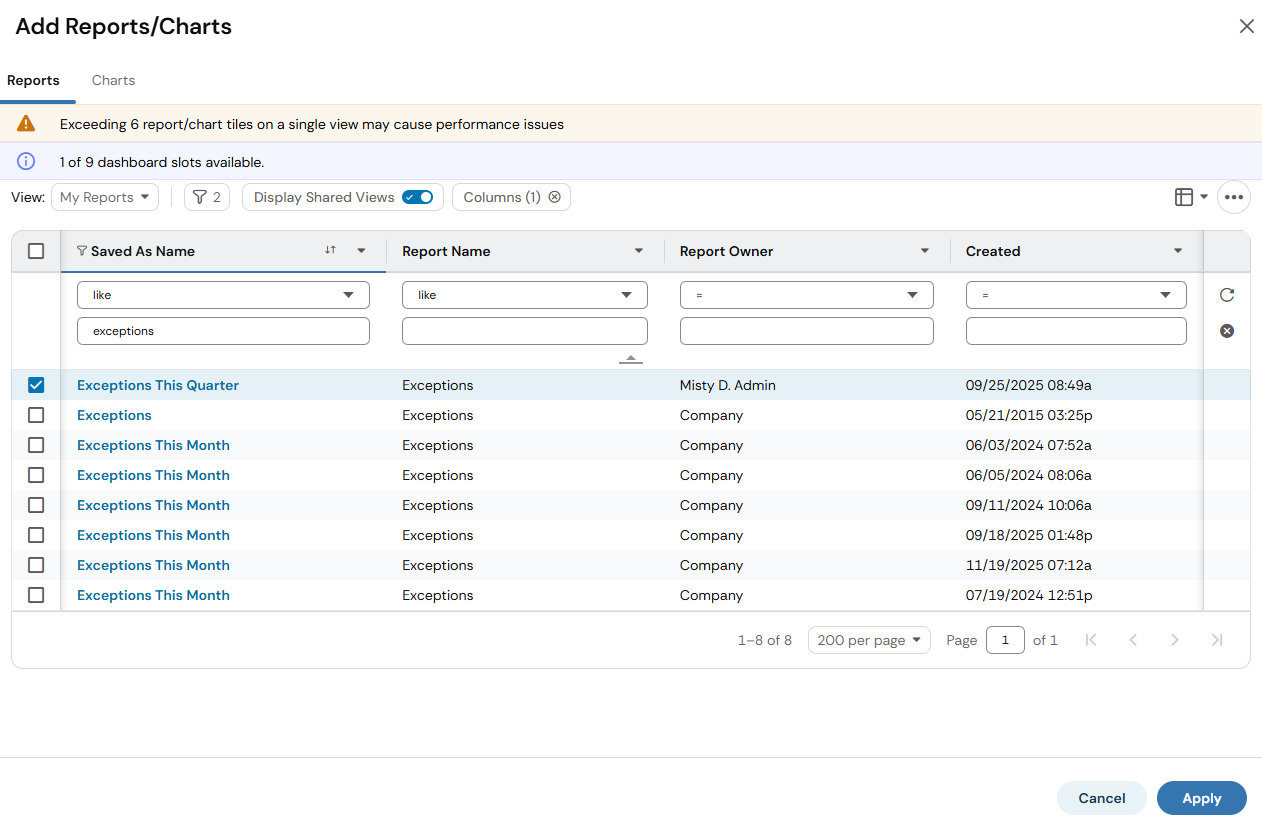Open Exceptions This Month link created 06/03/2024
The height and width of the screenshot is (828, 1262).
click(153, 445)
